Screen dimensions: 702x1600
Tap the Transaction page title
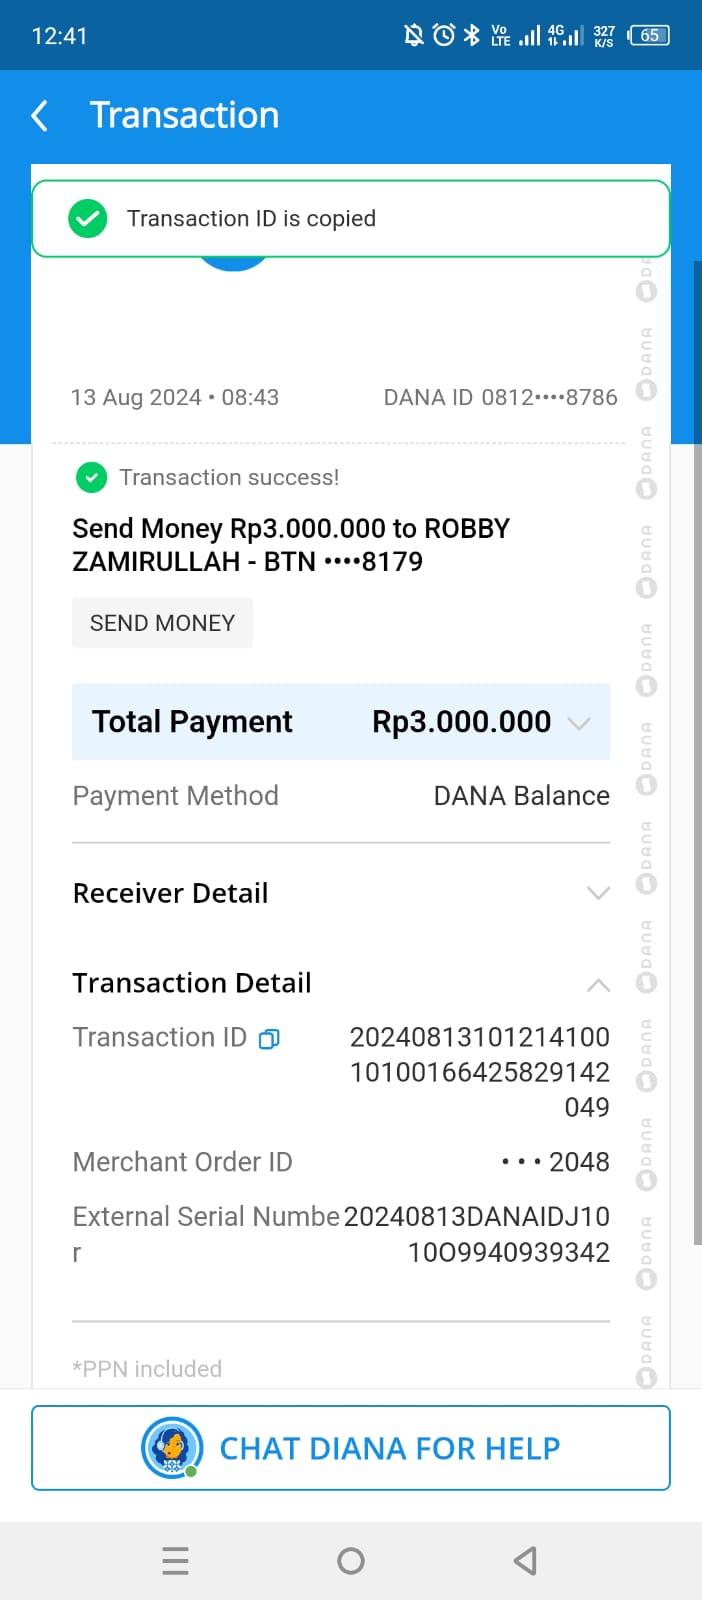[x=184, y=116]
